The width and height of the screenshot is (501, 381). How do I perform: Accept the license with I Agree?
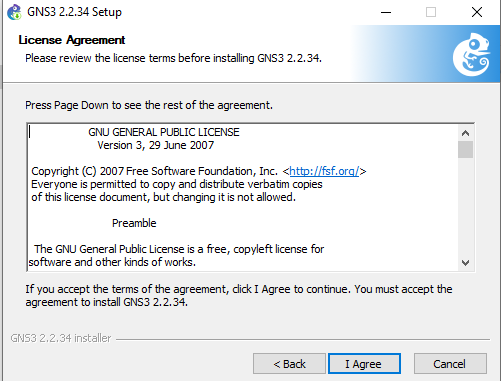pyautogui.click(x=364, y=364)
